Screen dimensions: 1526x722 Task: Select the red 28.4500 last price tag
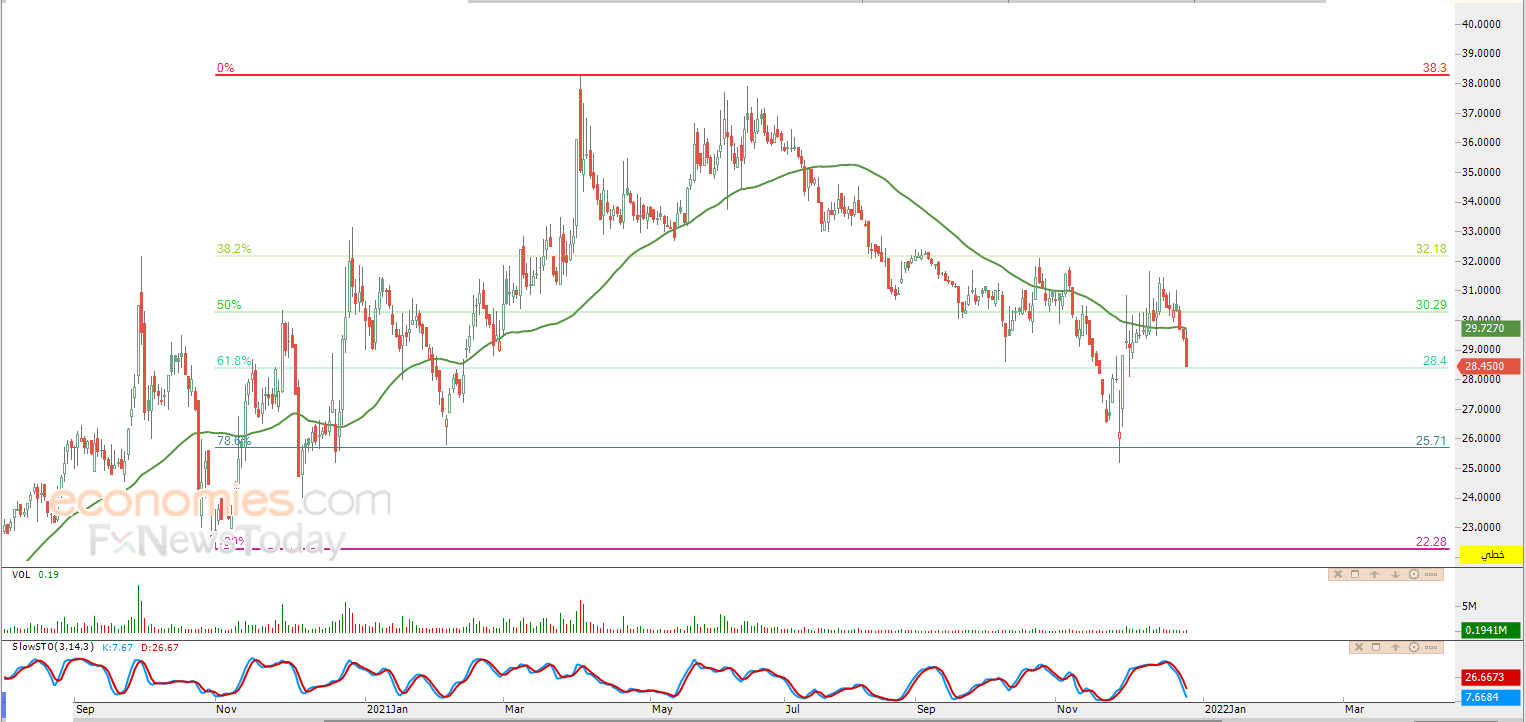click(x=1491, y=366)
